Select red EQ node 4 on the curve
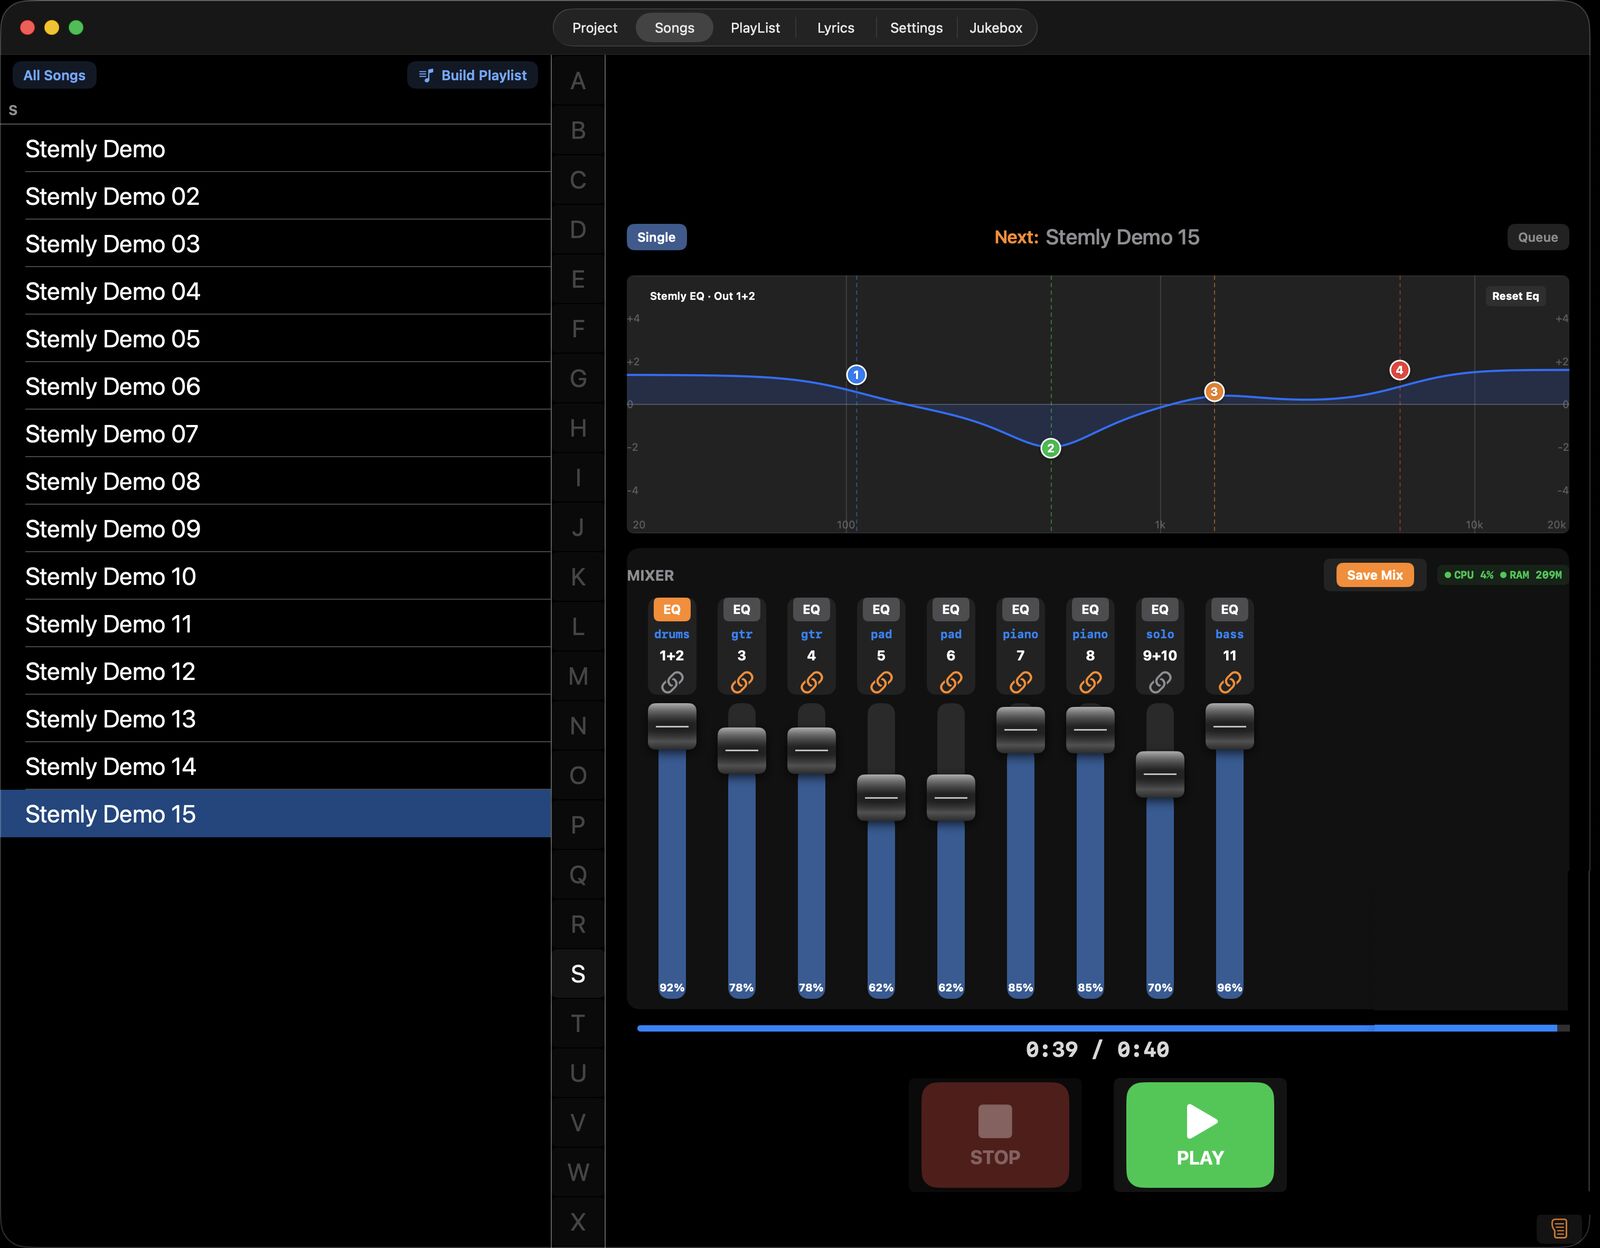 (1400, 370)
